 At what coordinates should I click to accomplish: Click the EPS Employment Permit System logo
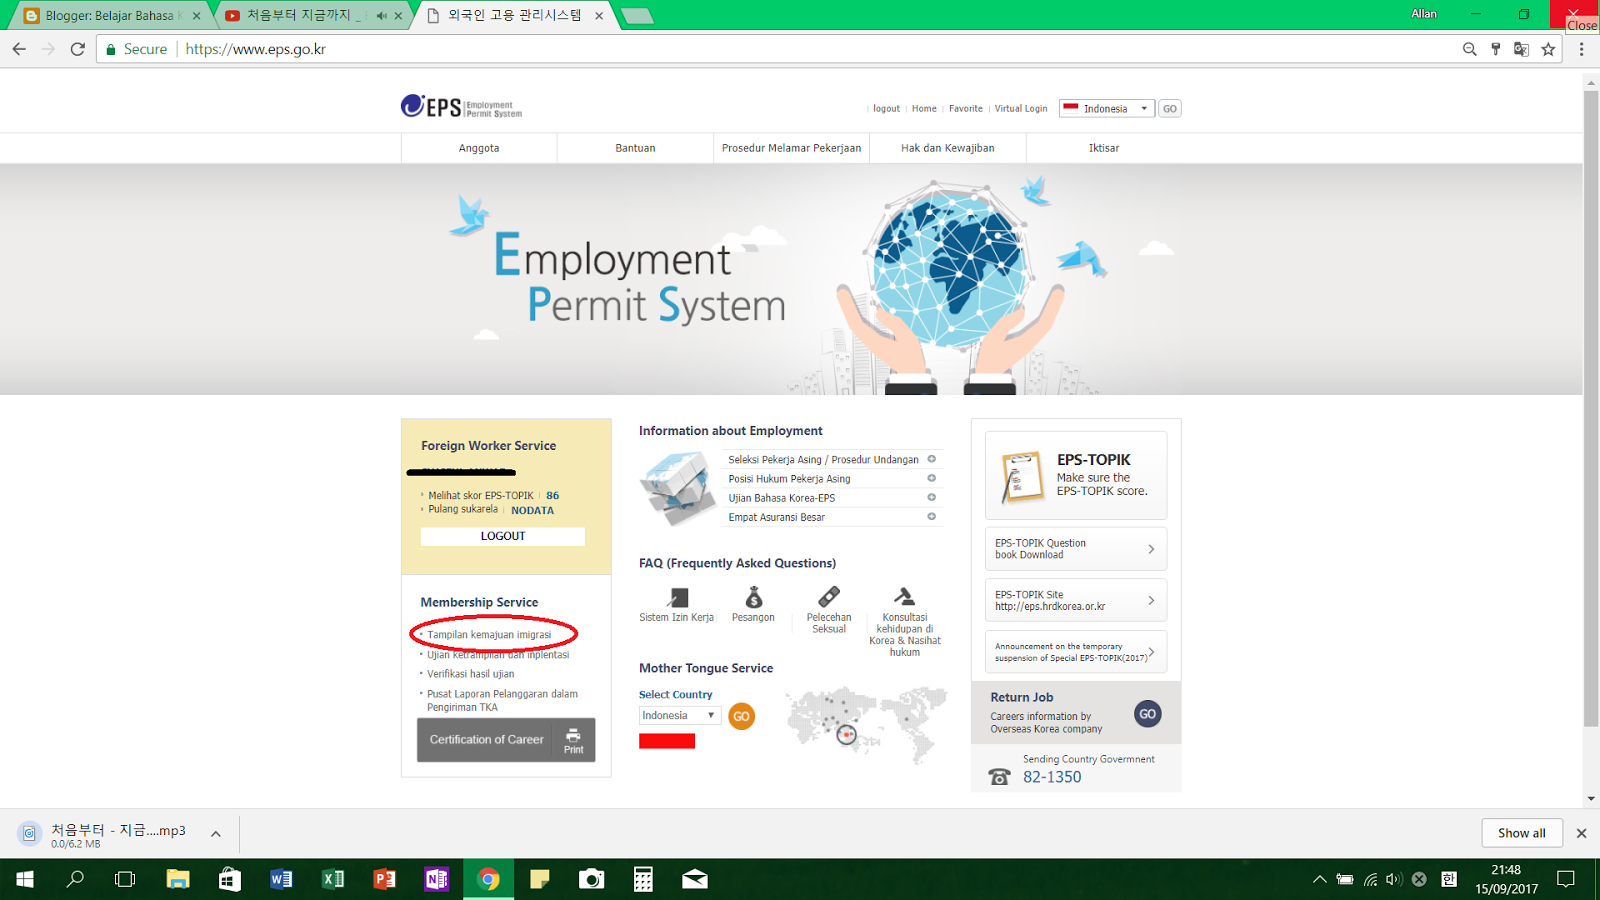click(462, 107)
